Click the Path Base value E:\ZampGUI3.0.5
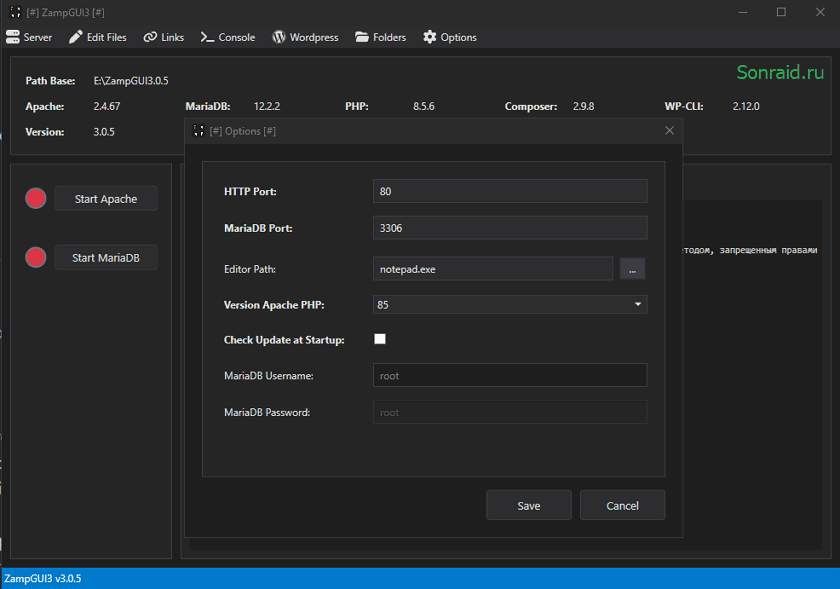 (x=131, y=81)
